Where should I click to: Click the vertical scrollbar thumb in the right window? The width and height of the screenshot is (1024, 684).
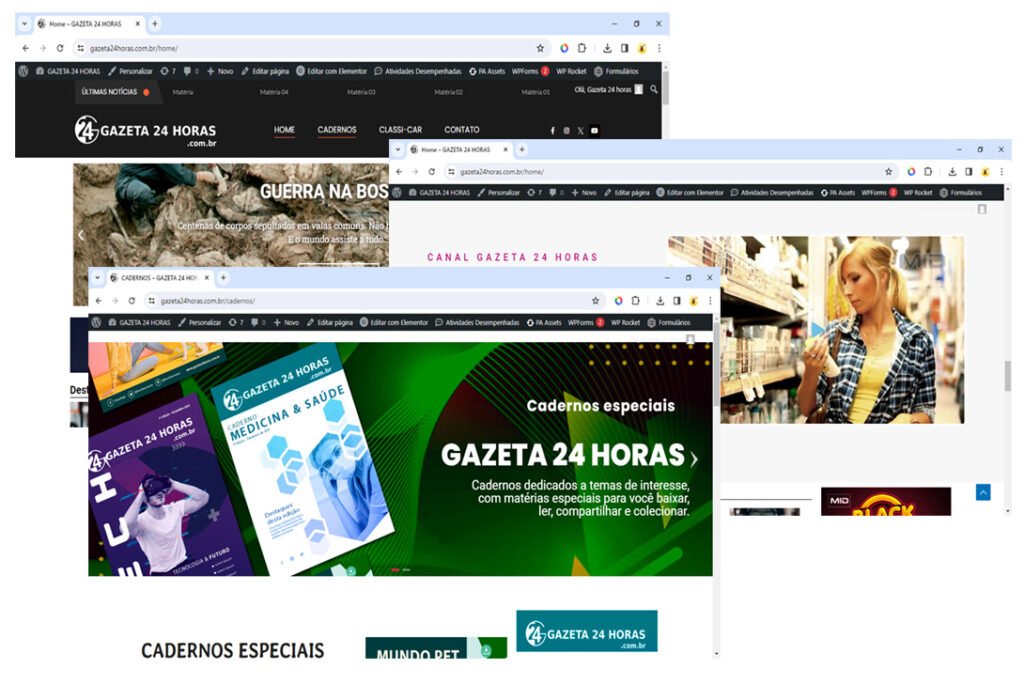point(1008,376)
